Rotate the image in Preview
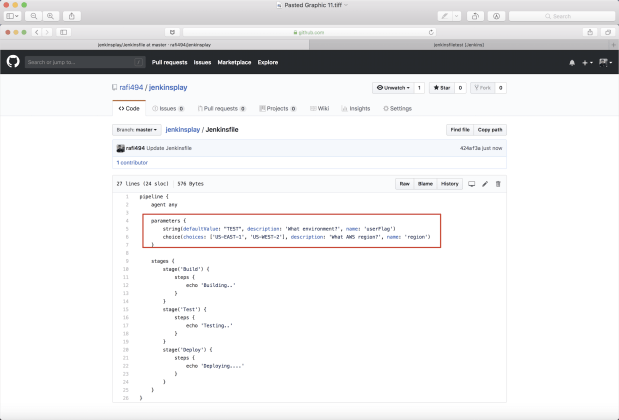 (x=475, y=16)
